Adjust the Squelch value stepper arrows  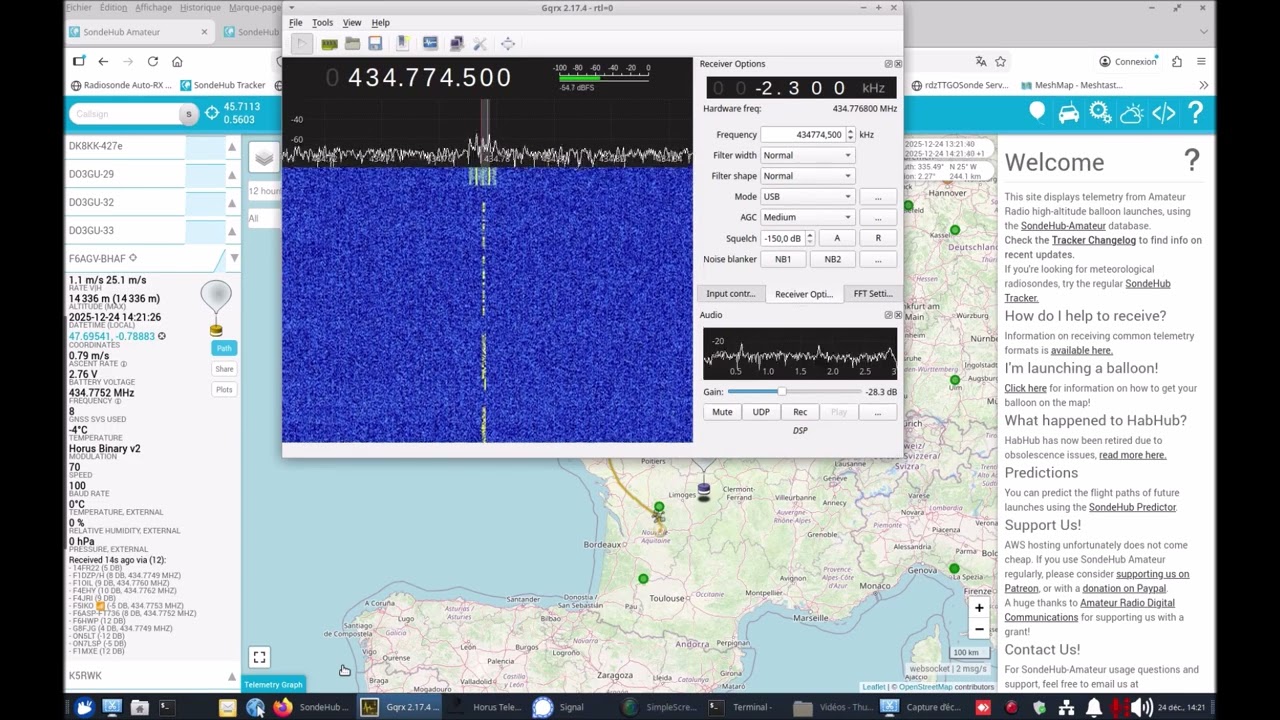click(809, 238)
